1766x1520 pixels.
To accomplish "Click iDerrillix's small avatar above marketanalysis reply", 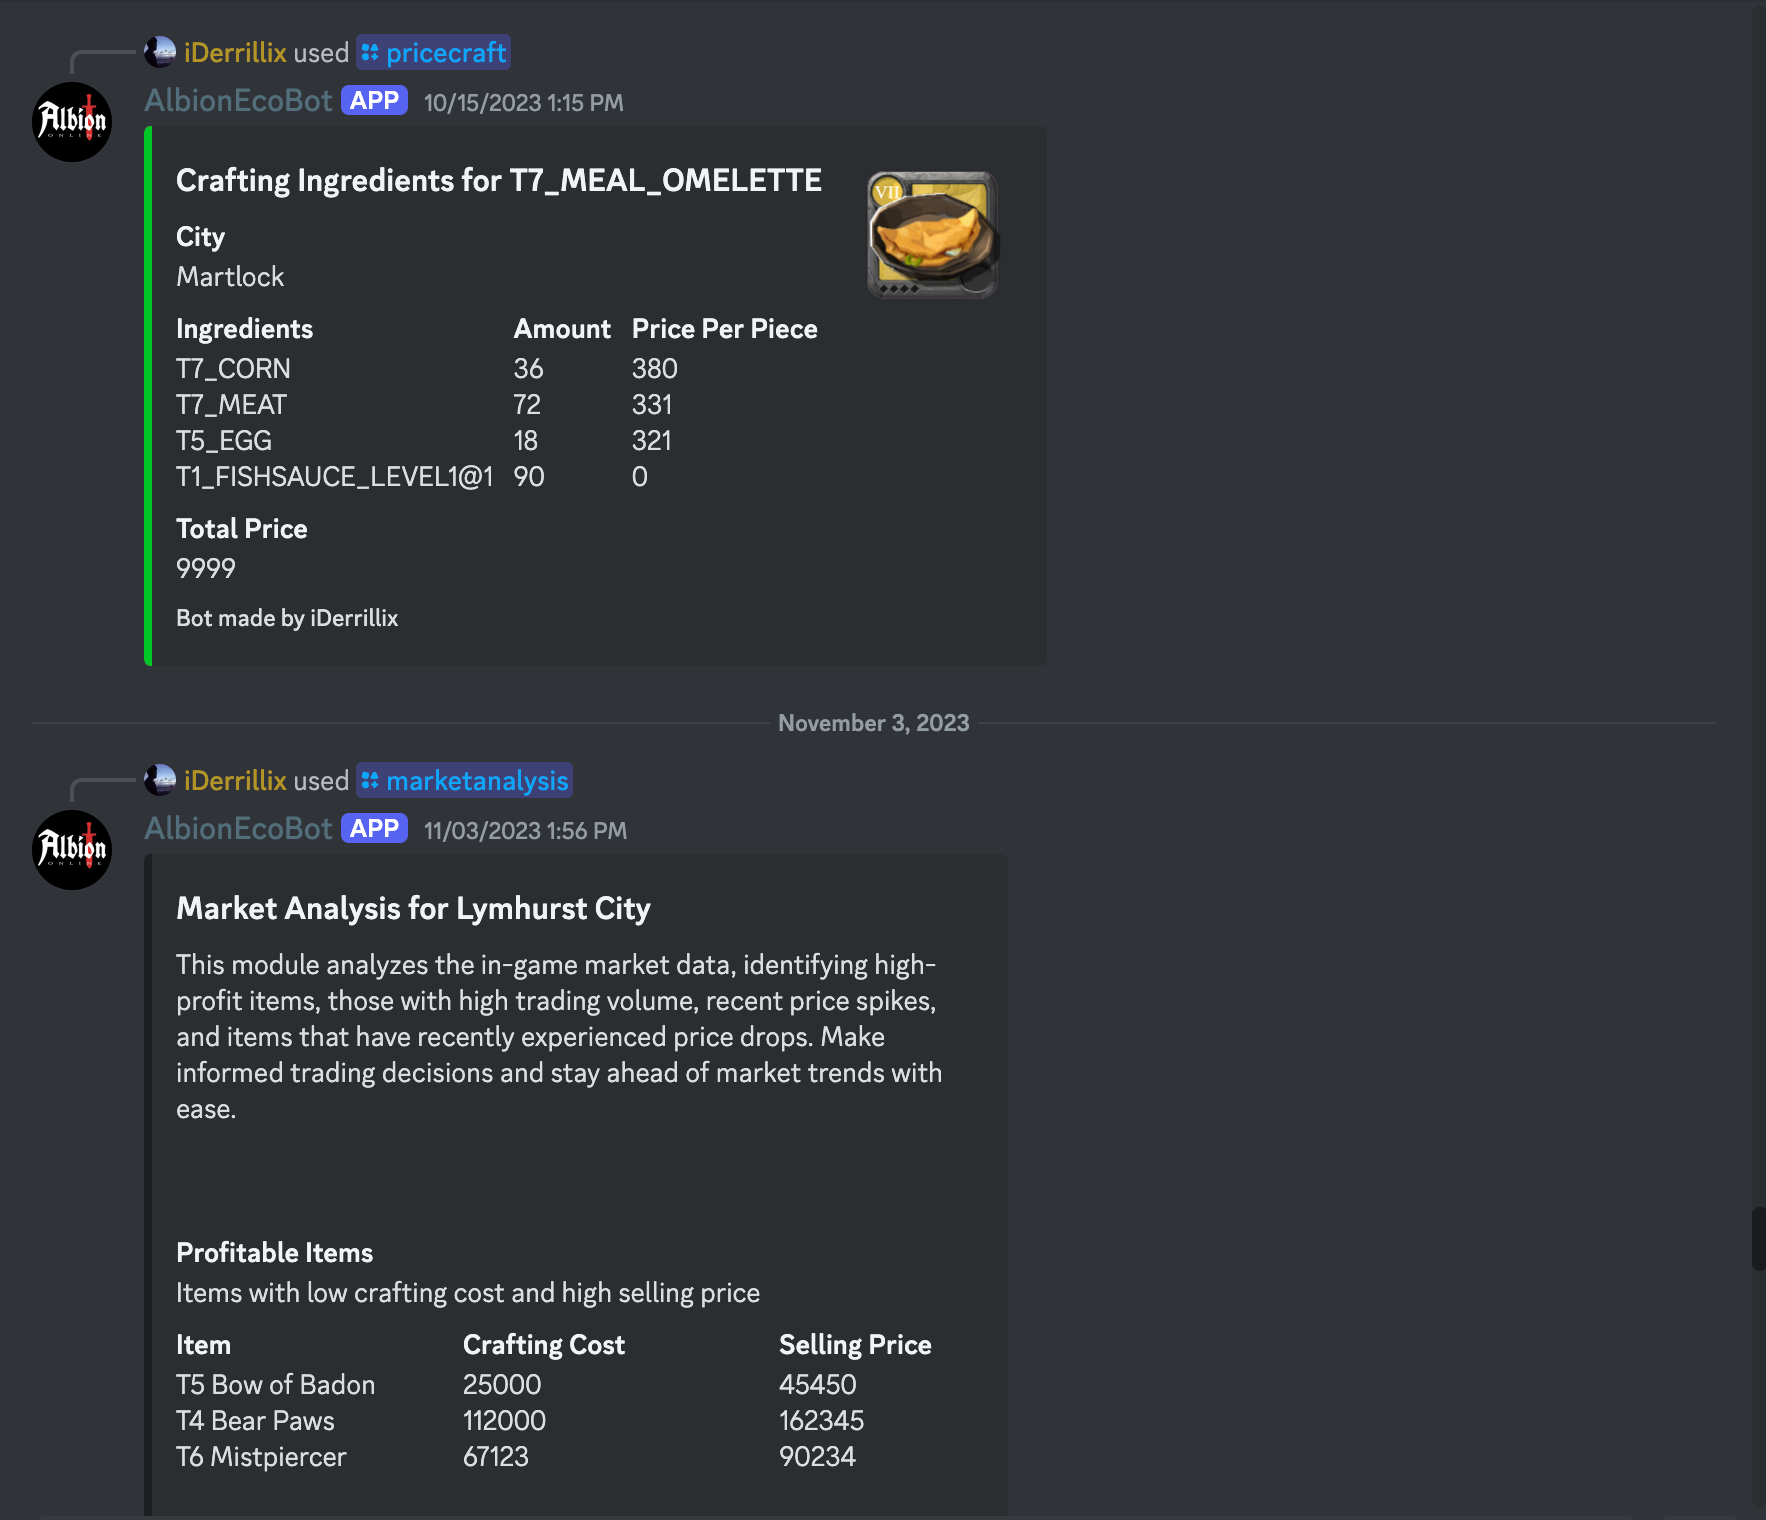I will coord(160,780).
